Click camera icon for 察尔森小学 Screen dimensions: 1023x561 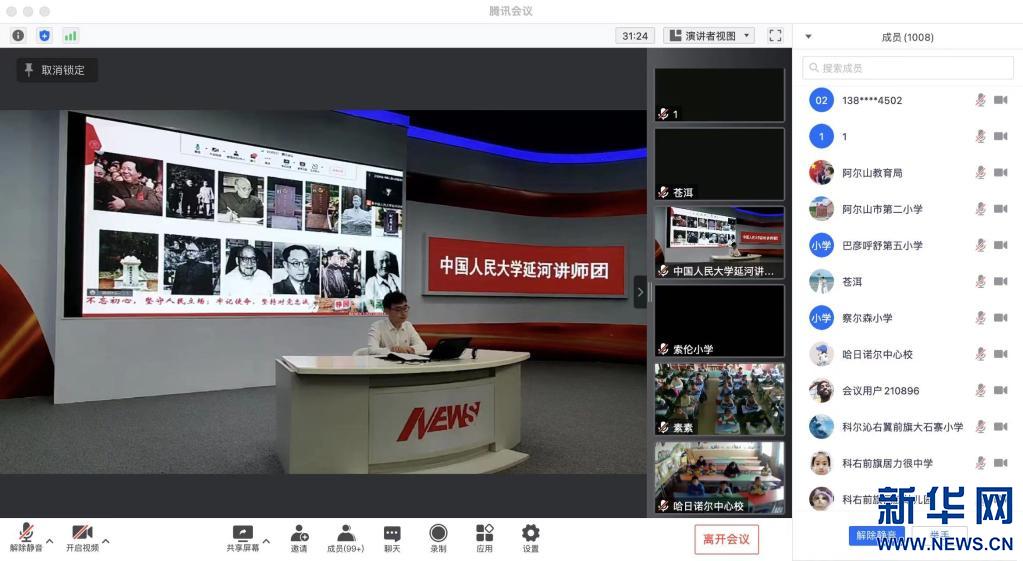tap(1001, 318)
